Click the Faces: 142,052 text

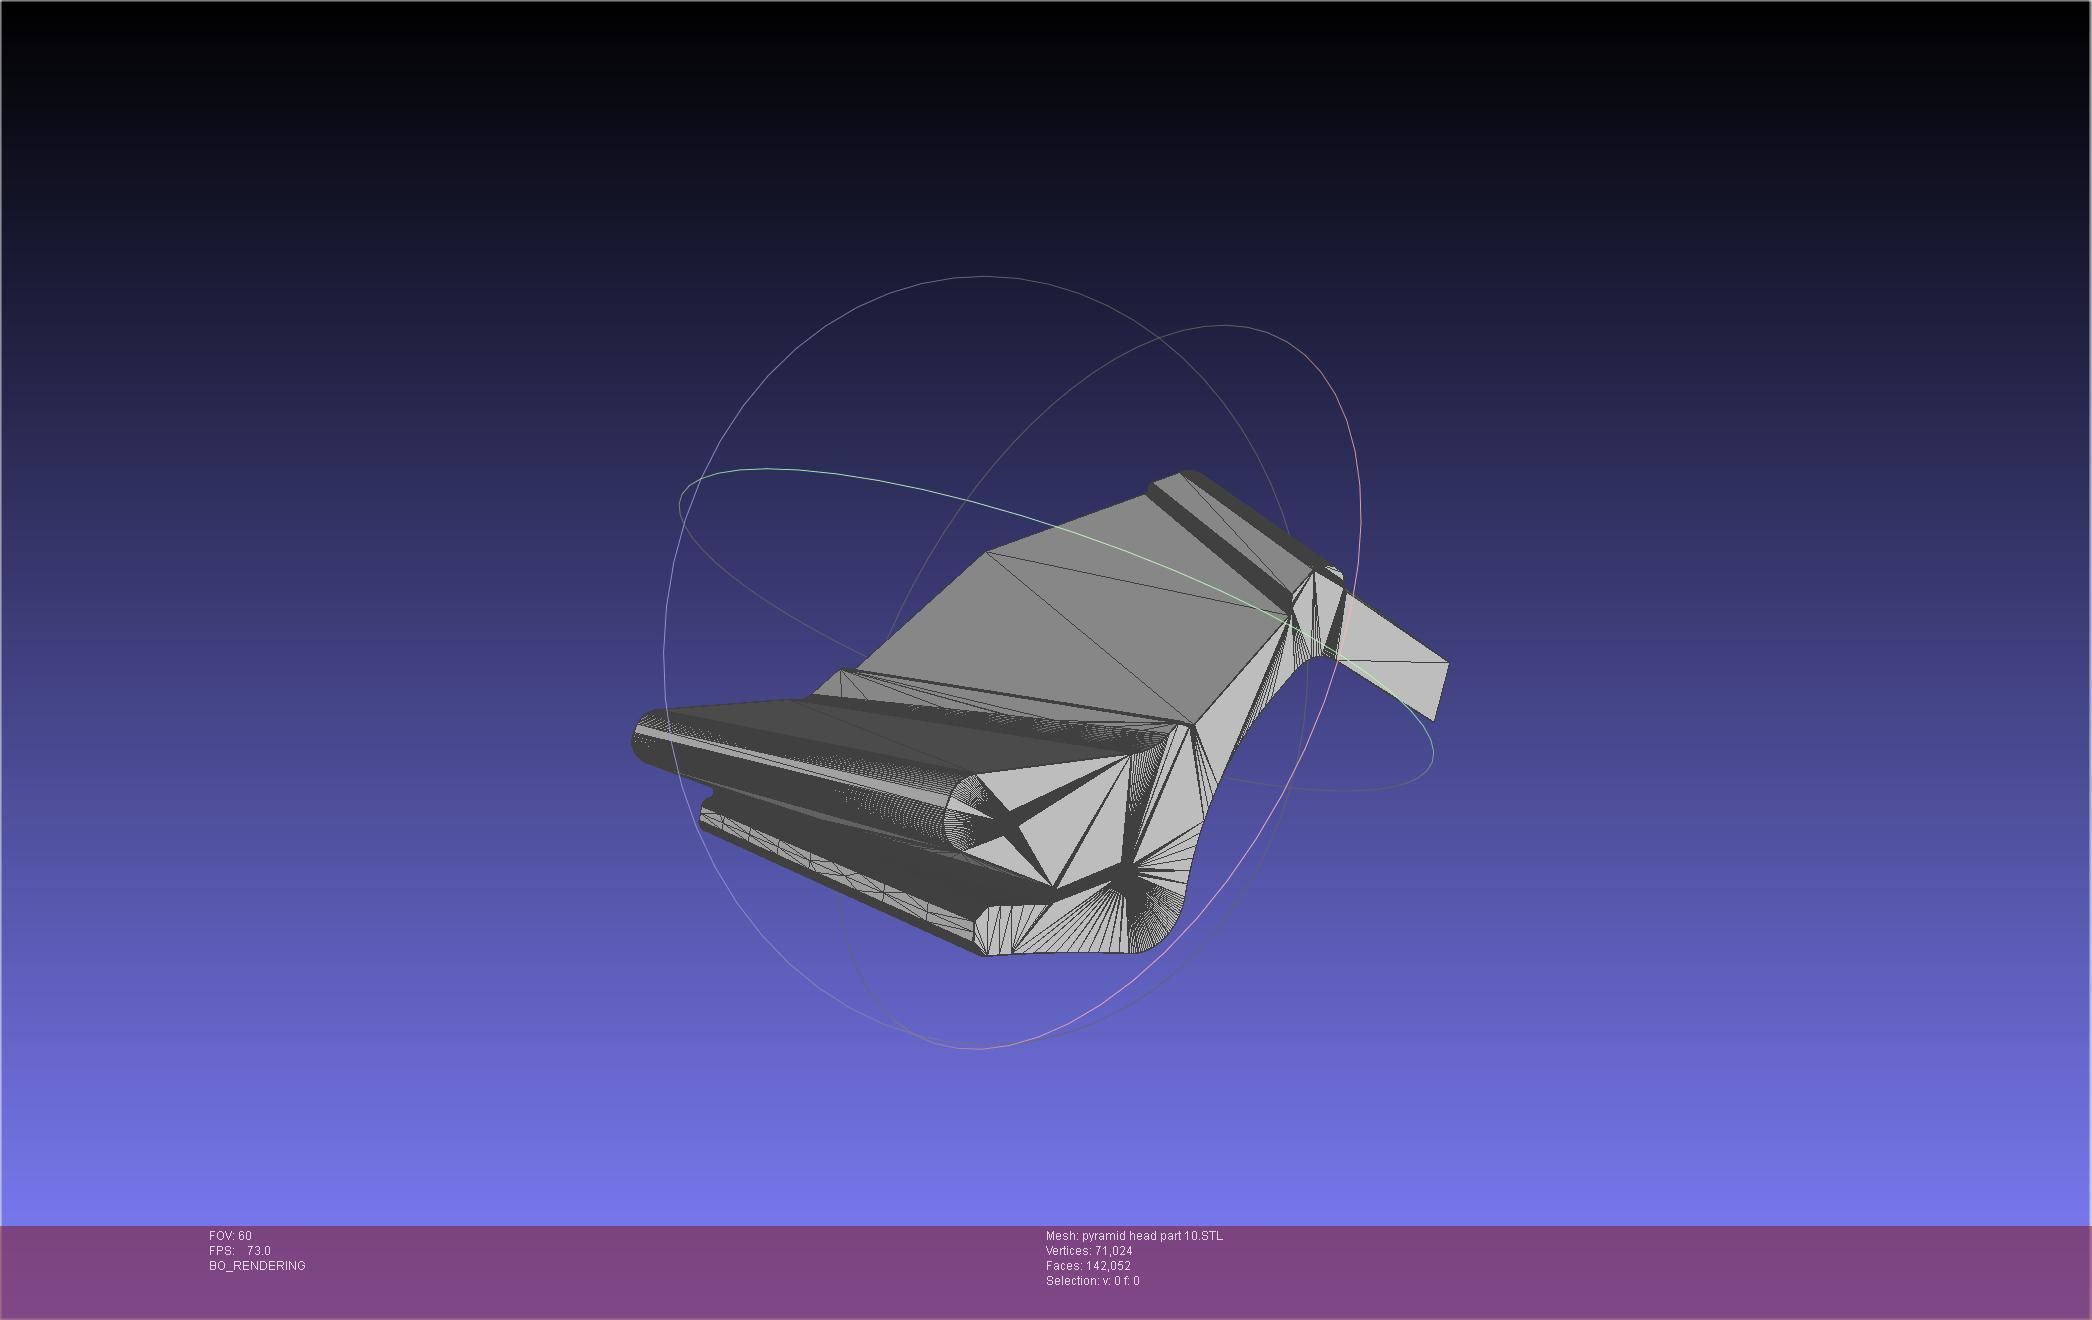[x=1088, y=1266]
